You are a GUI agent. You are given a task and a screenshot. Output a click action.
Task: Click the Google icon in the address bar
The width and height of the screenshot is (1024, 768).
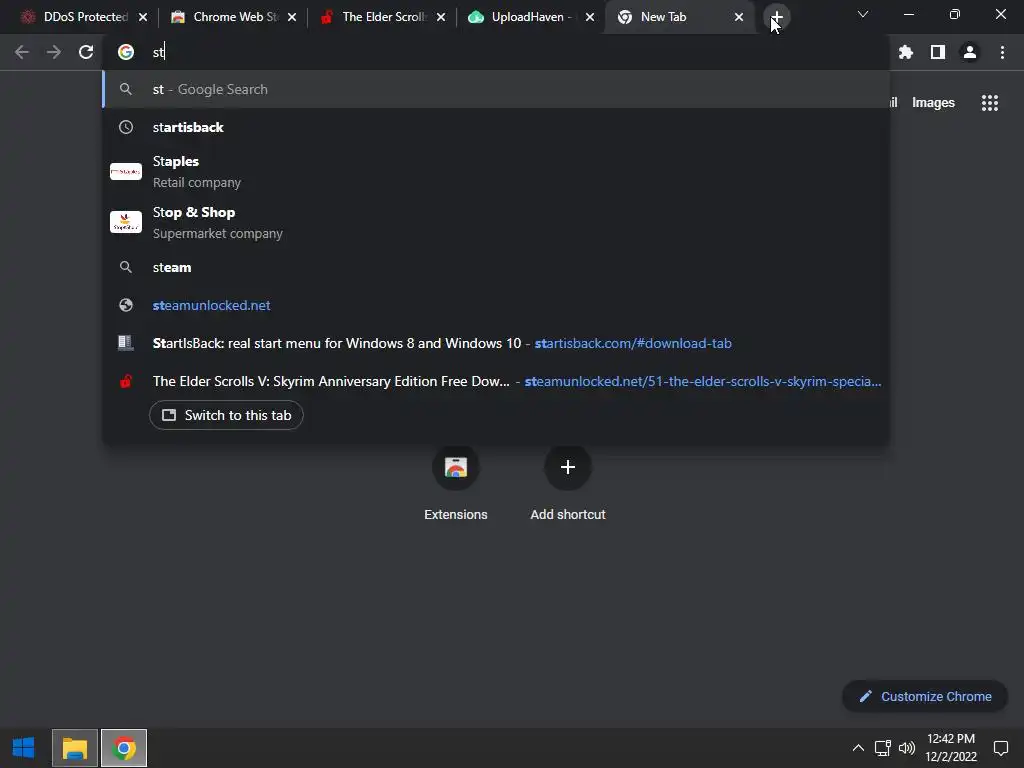(126, 52)
